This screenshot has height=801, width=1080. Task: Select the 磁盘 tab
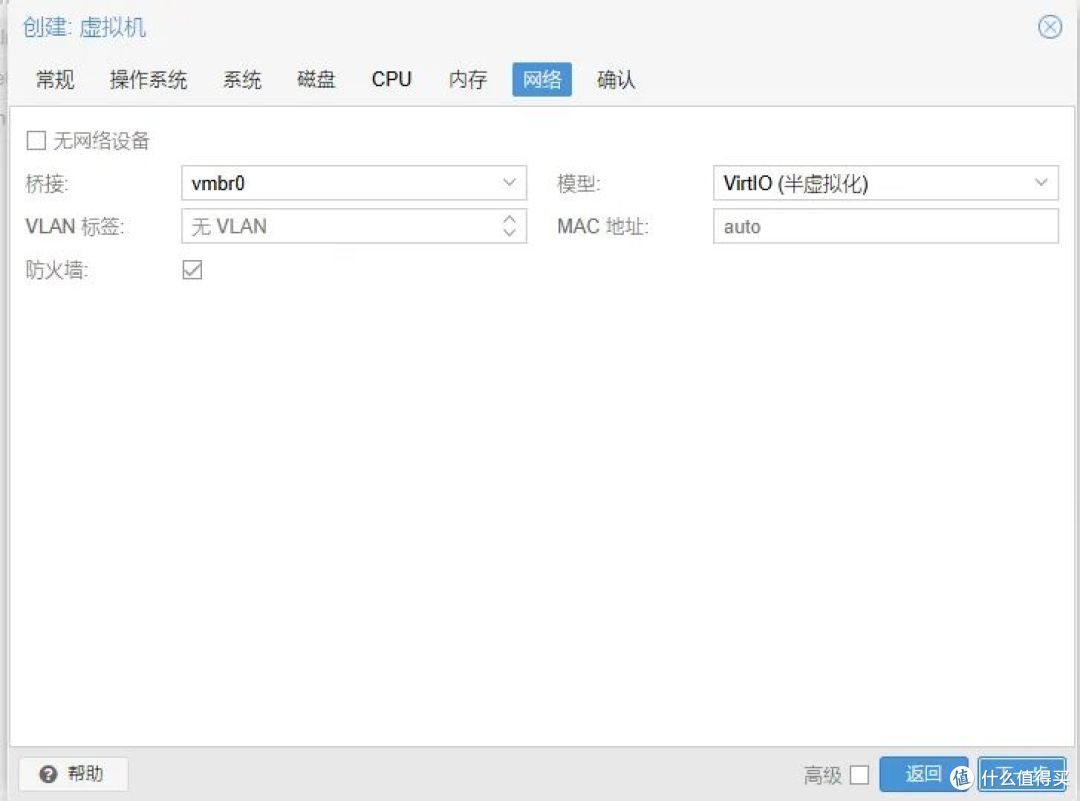coord(316,80)
